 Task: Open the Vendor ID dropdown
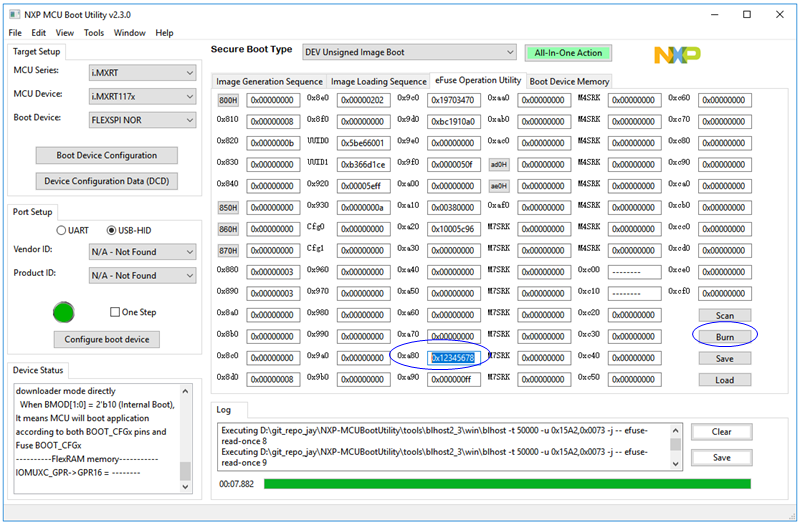(x=142, y=252)
